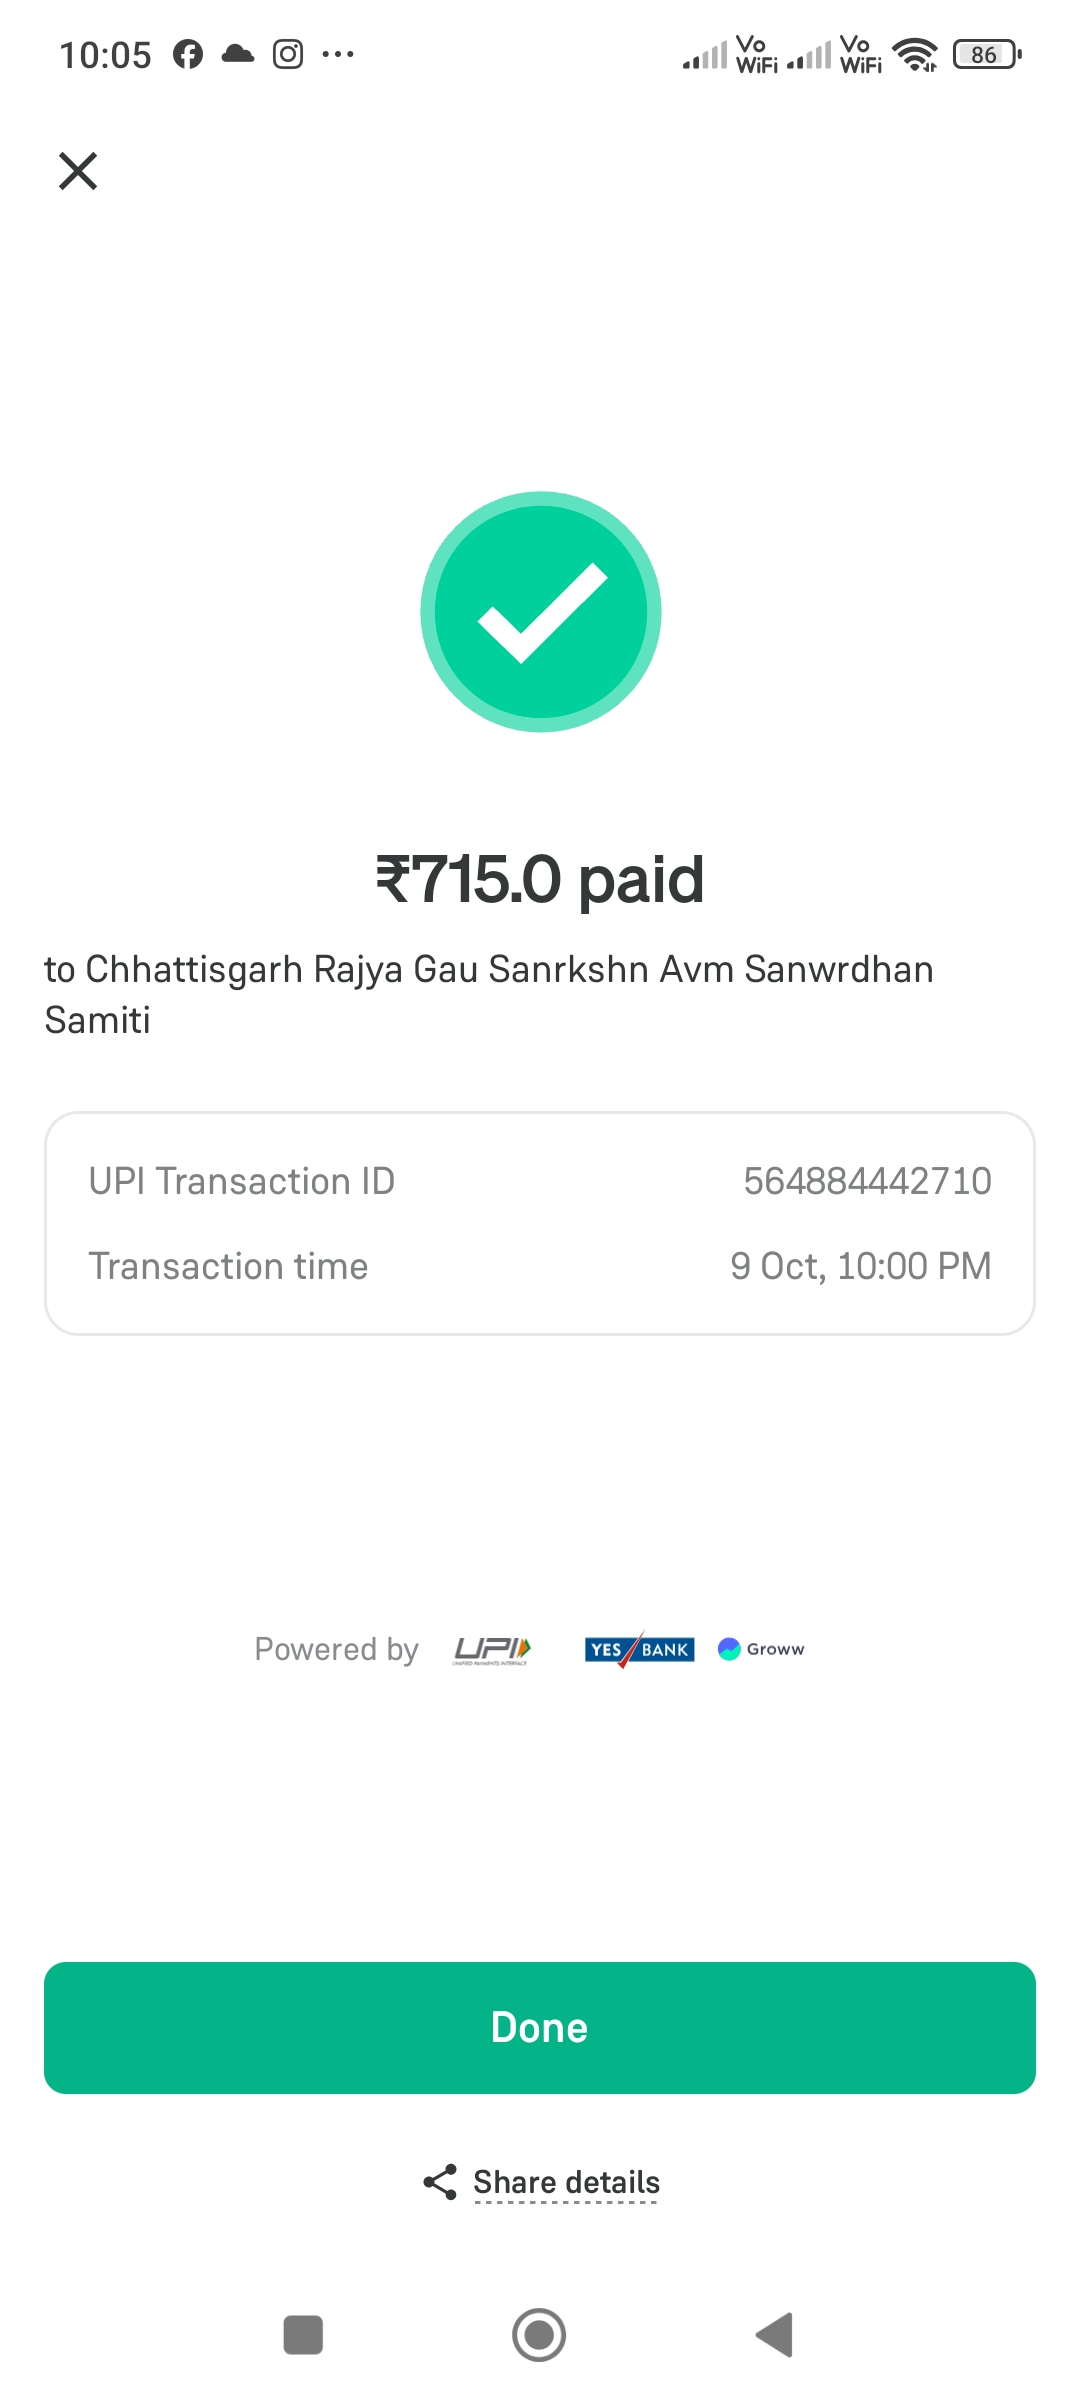Tap the Instagram notification icon
The height and width of the screenshot is (2400, 1080).
click(x=288, y=54)
